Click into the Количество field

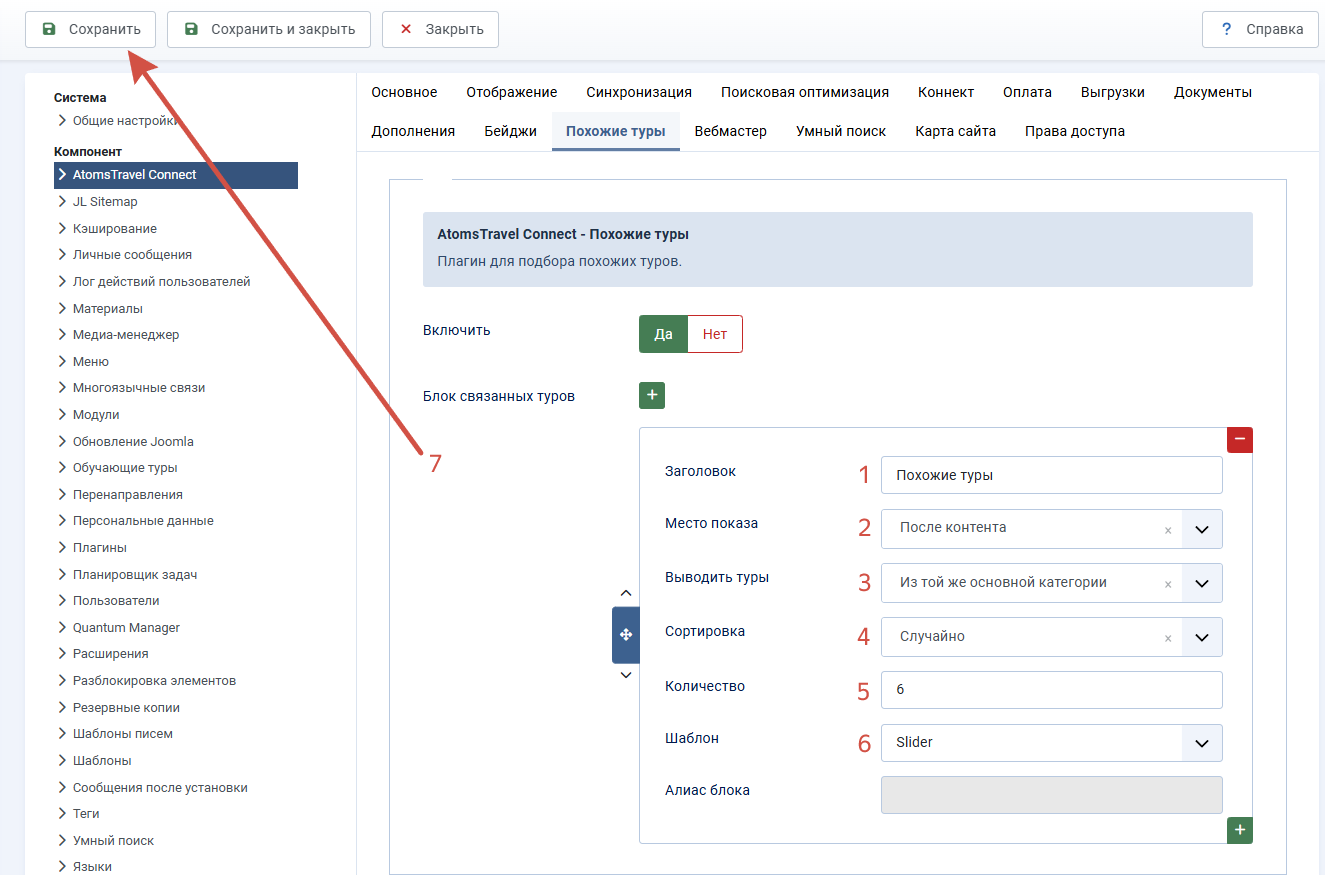point(1052,690)
